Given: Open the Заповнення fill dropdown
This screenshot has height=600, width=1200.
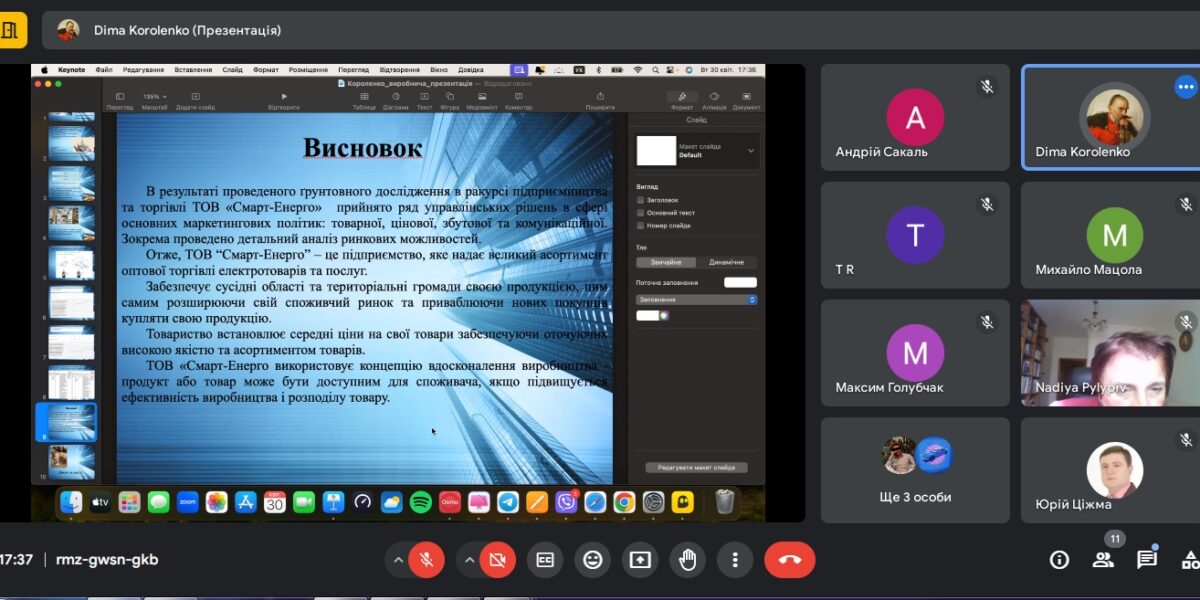Looking at the screenshot, I should coord(696,299).
